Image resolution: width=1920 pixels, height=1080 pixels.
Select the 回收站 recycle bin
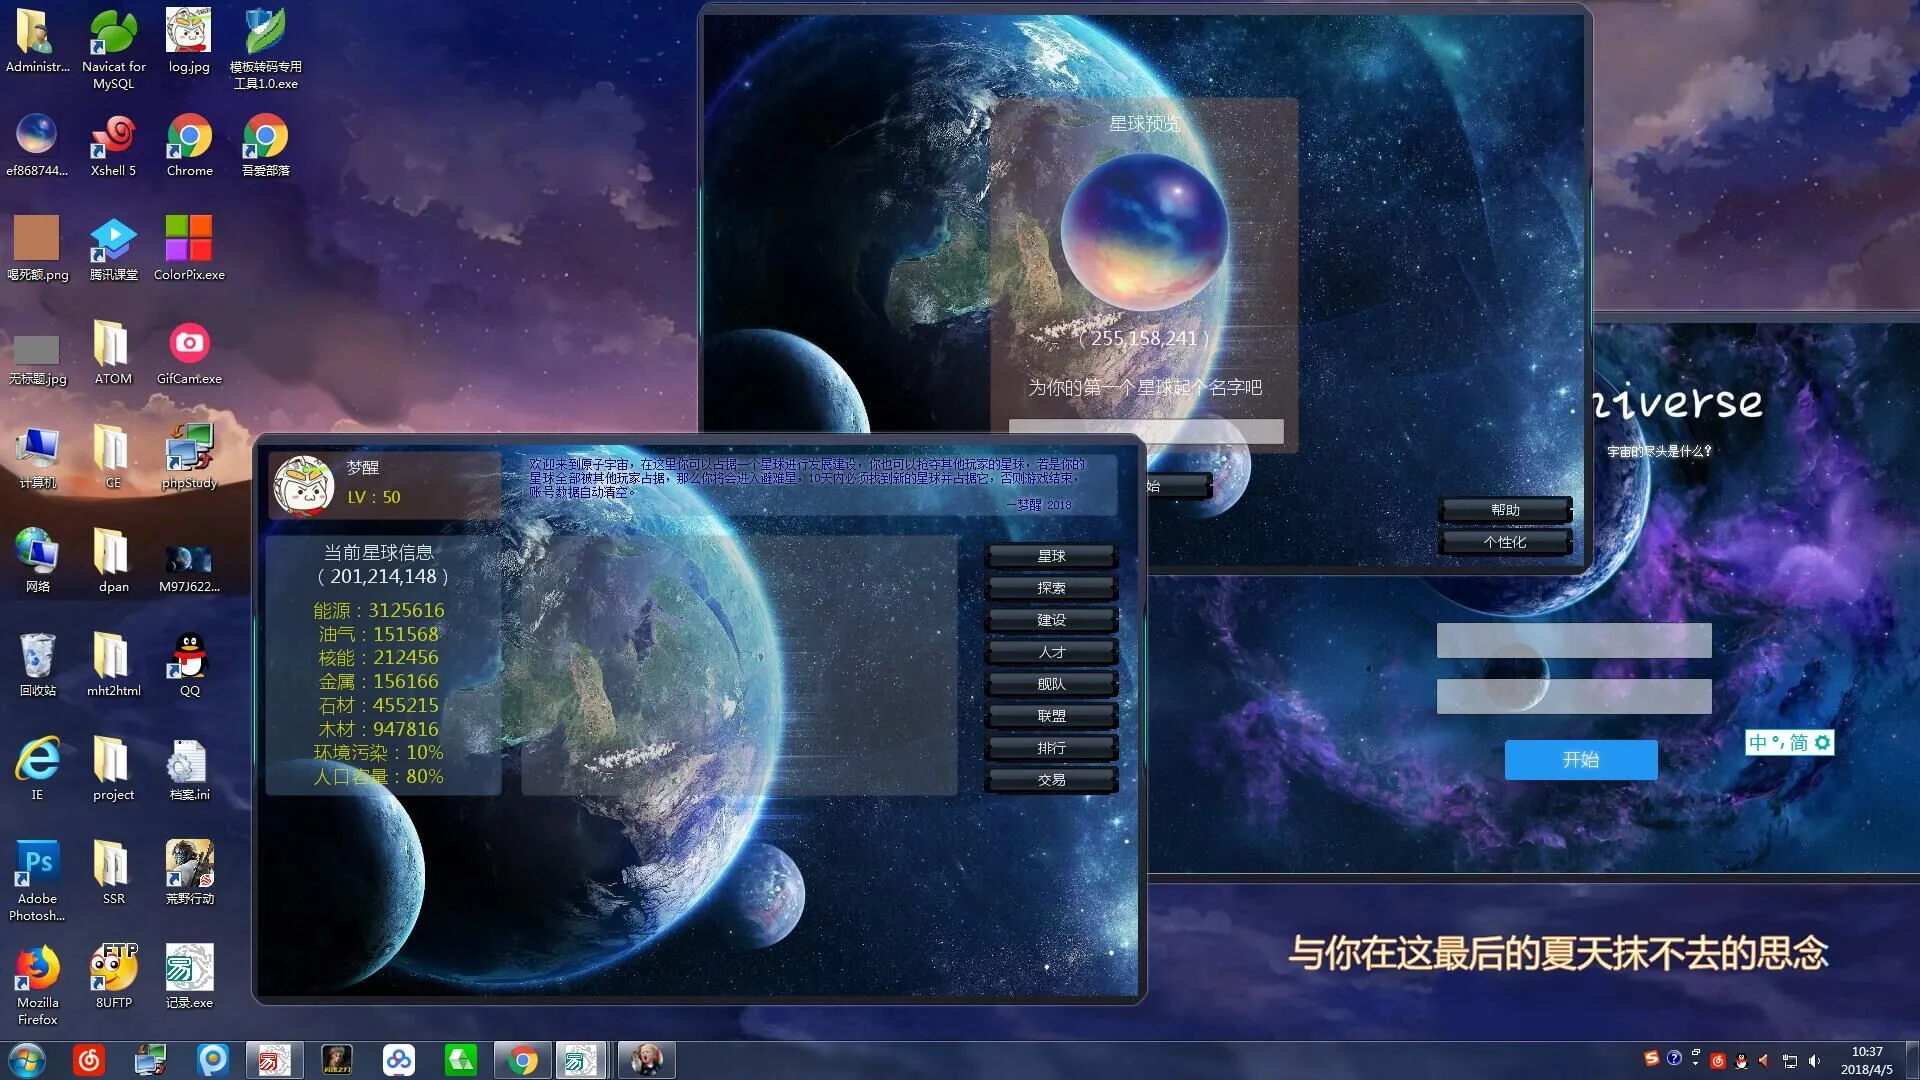pyautogui.click(x=37, y=665)
